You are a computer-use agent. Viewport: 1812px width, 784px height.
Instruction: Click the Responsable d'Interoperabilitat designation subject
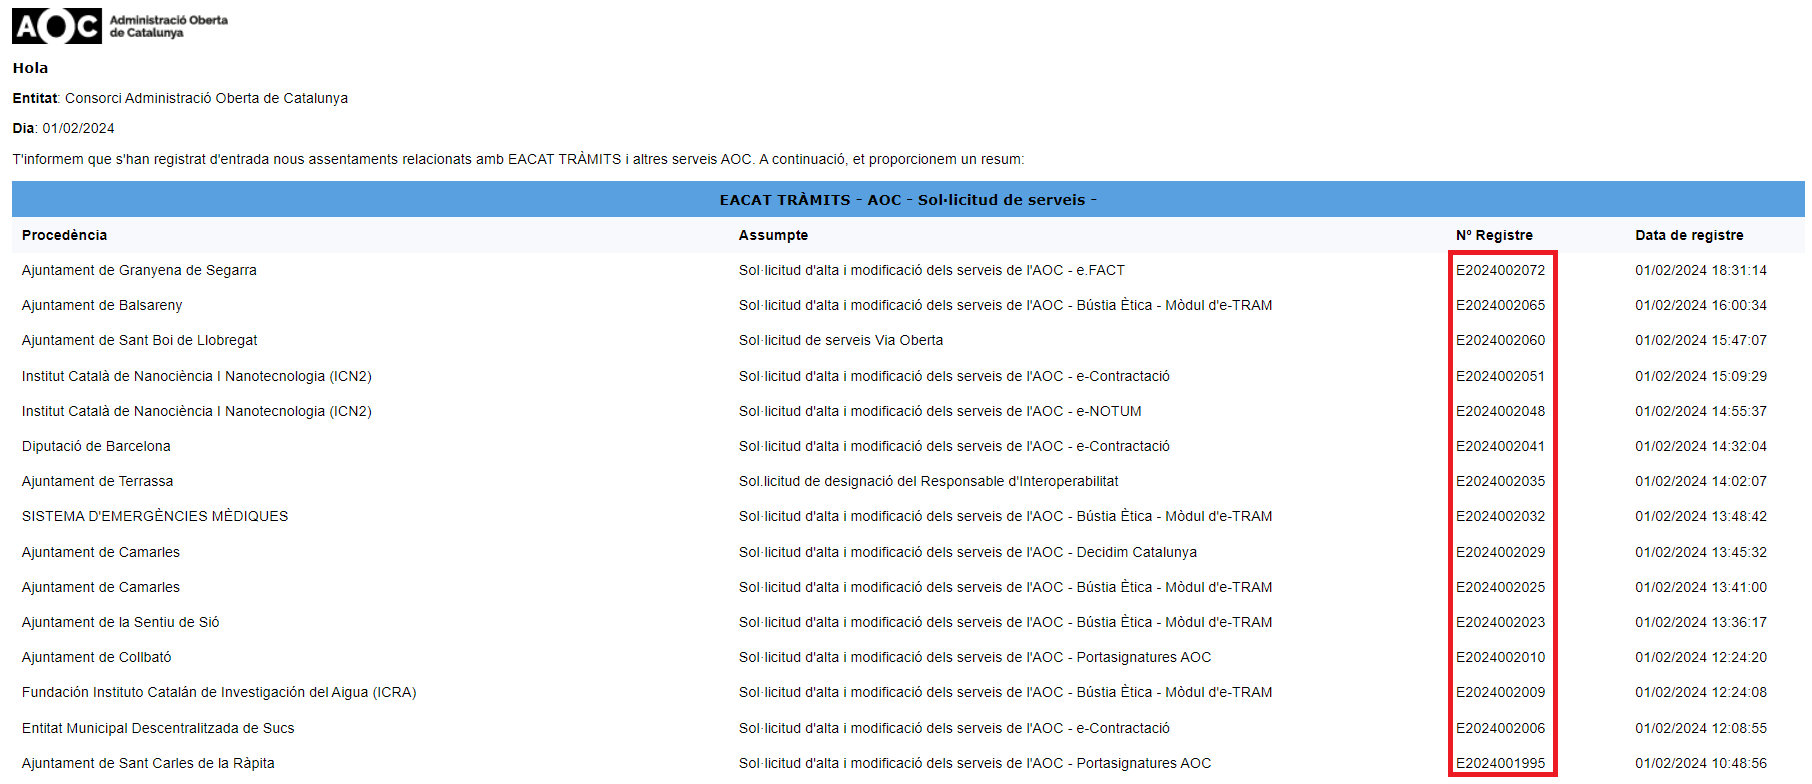click(928, 481)
